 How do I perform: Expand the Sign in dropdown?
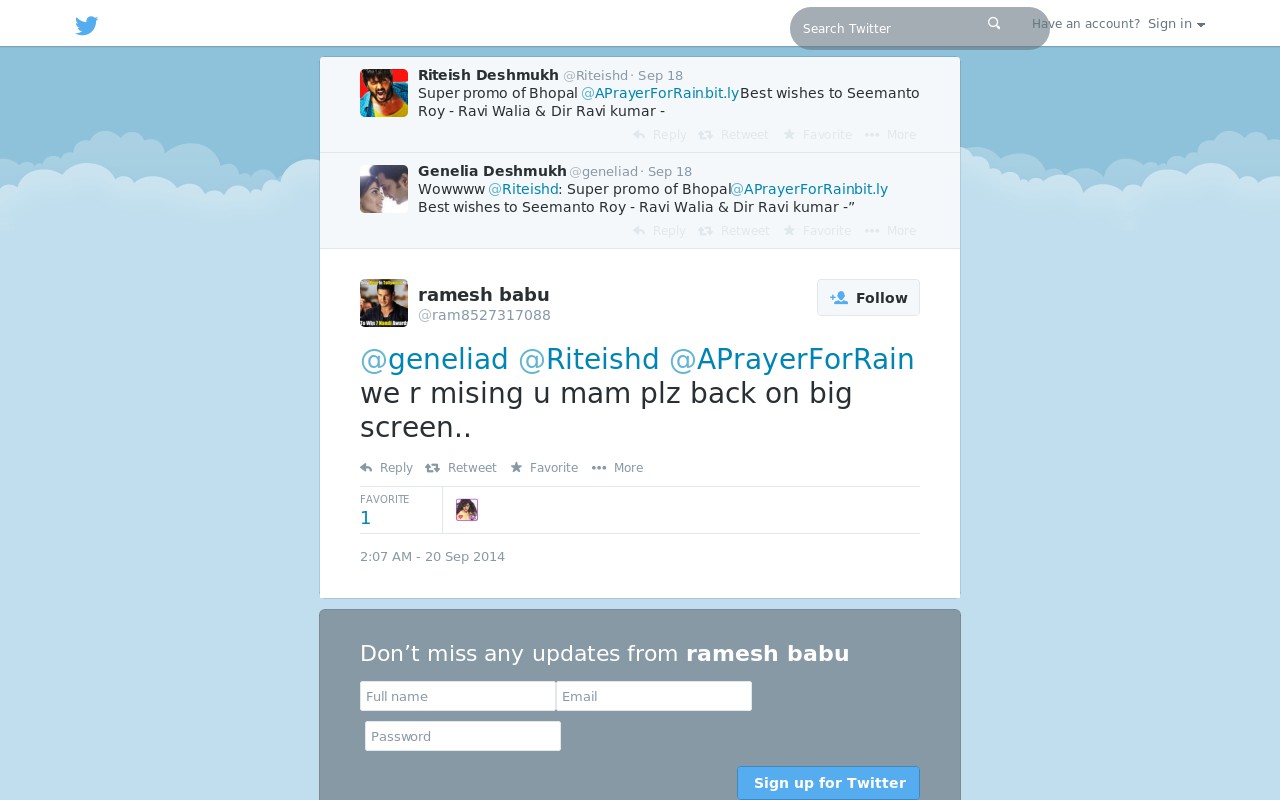click(x=1176, y=24)
